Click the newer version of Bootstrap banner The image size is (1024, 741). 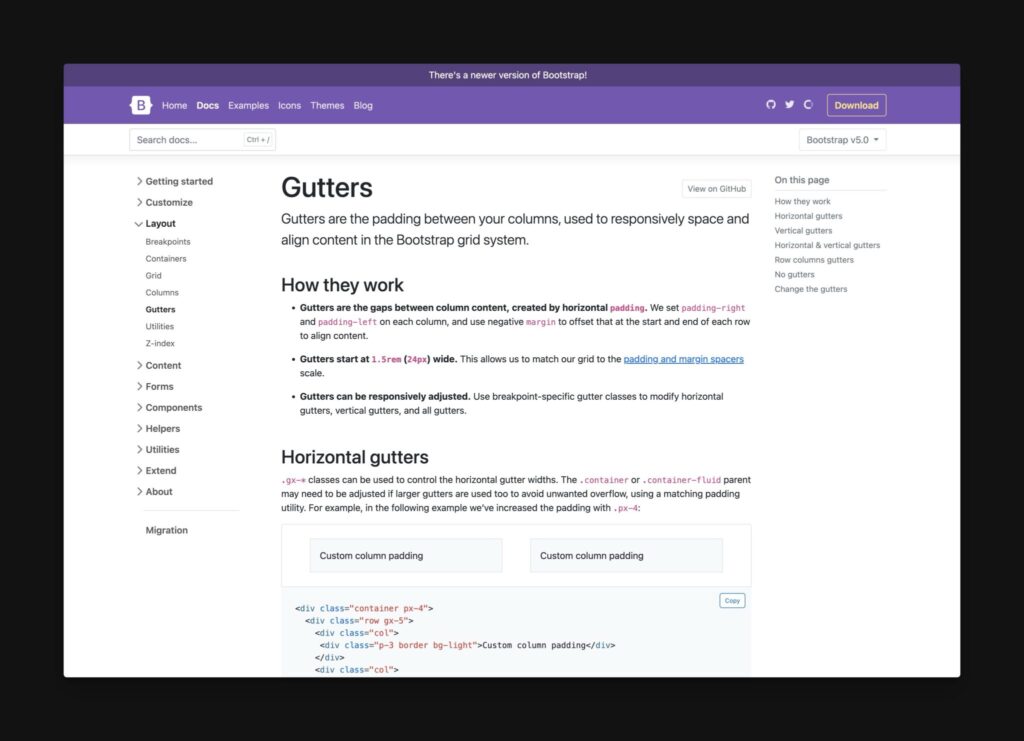click(507, 75)
